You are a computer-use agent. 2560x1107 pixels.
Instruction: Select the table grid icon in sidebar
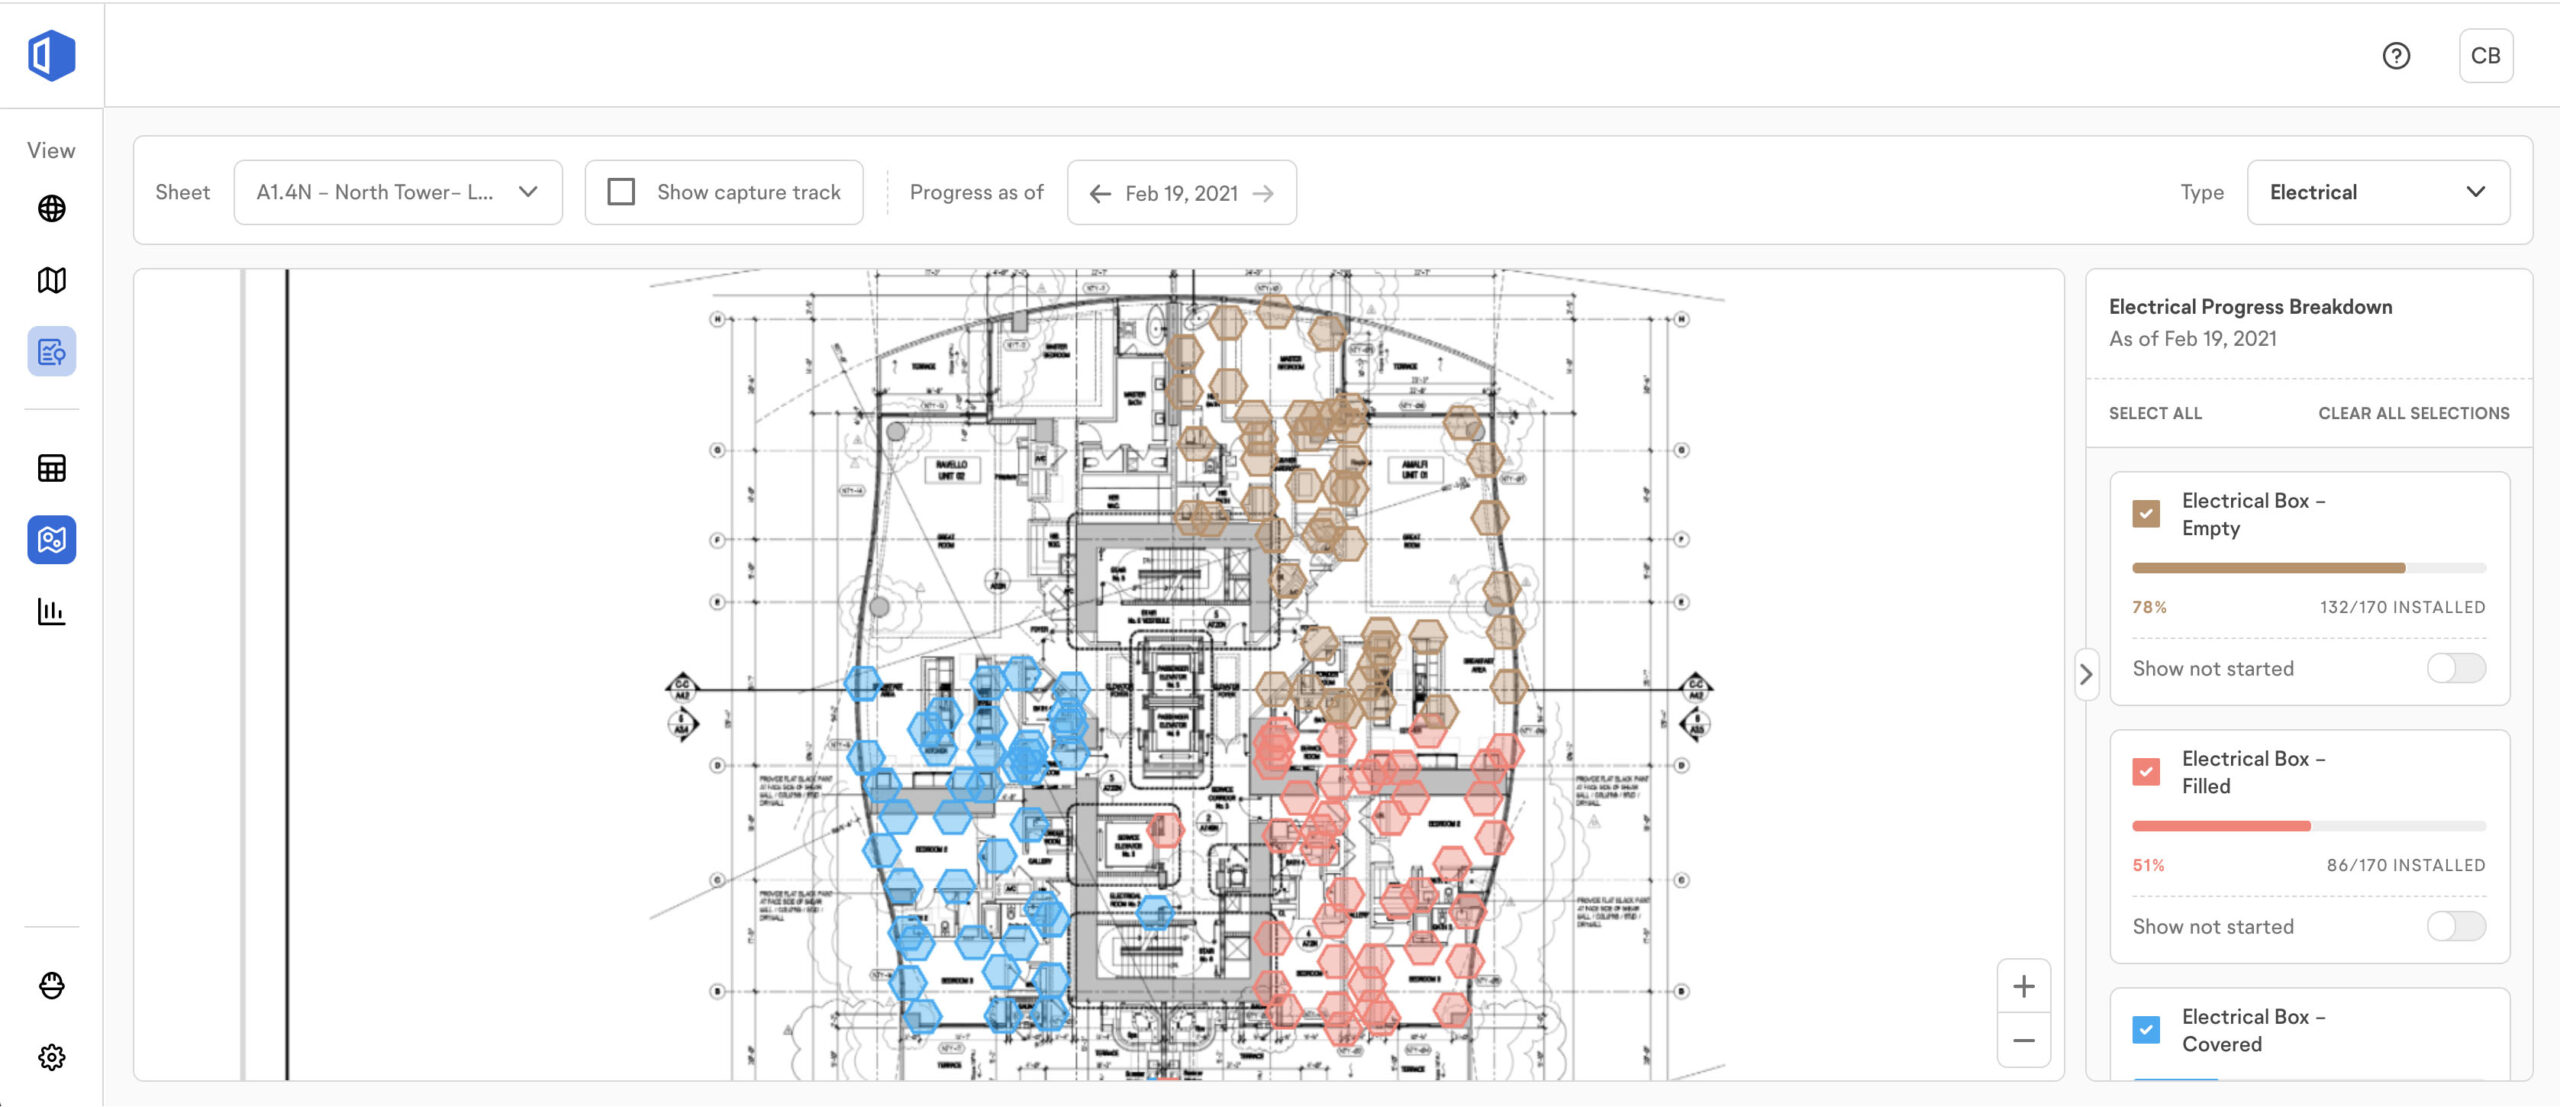(x=51, y=468)
